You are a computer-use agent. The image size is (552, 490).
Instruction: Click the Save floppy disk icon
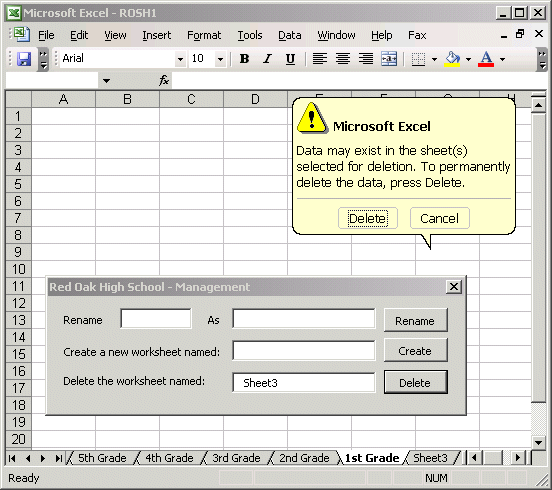click(x=24, y=59)
